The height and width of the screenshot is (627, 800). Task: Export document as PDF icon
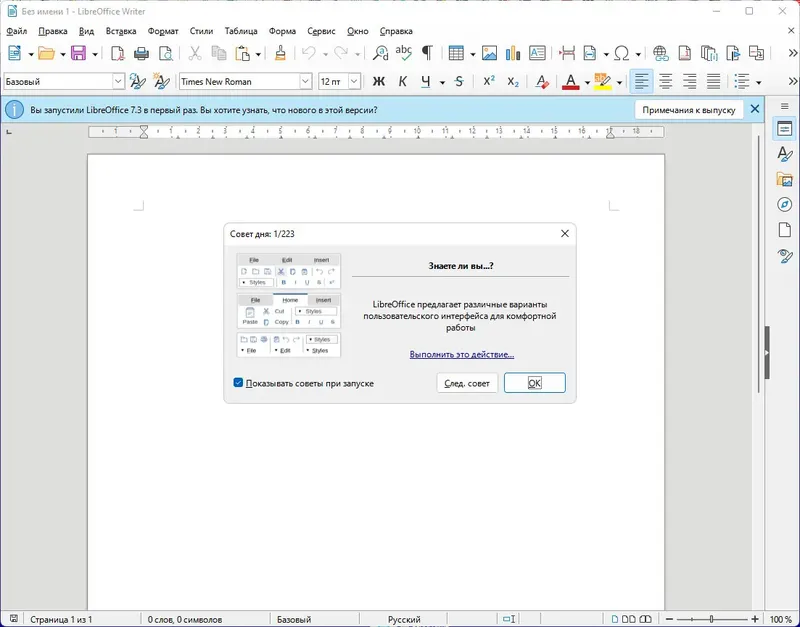point(118,53)
